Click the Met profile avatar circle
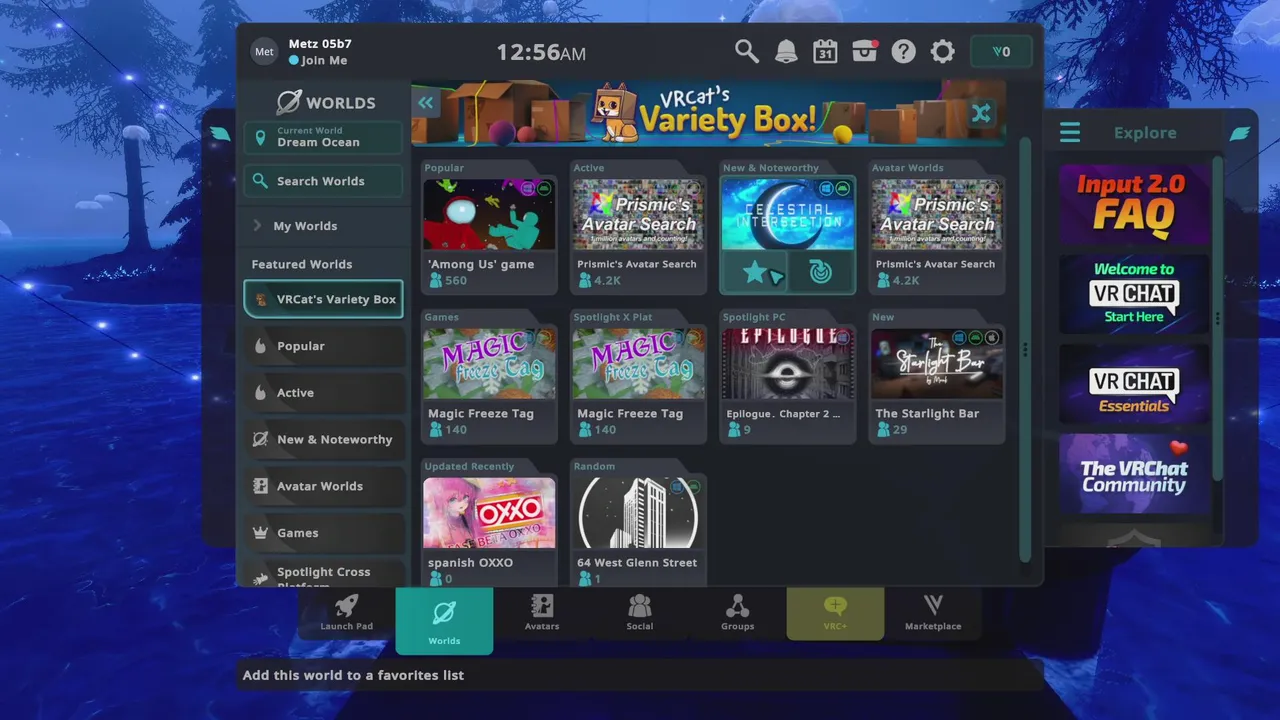The height and width of the screenshot is (720, 1280). click(x=264, y=52)
